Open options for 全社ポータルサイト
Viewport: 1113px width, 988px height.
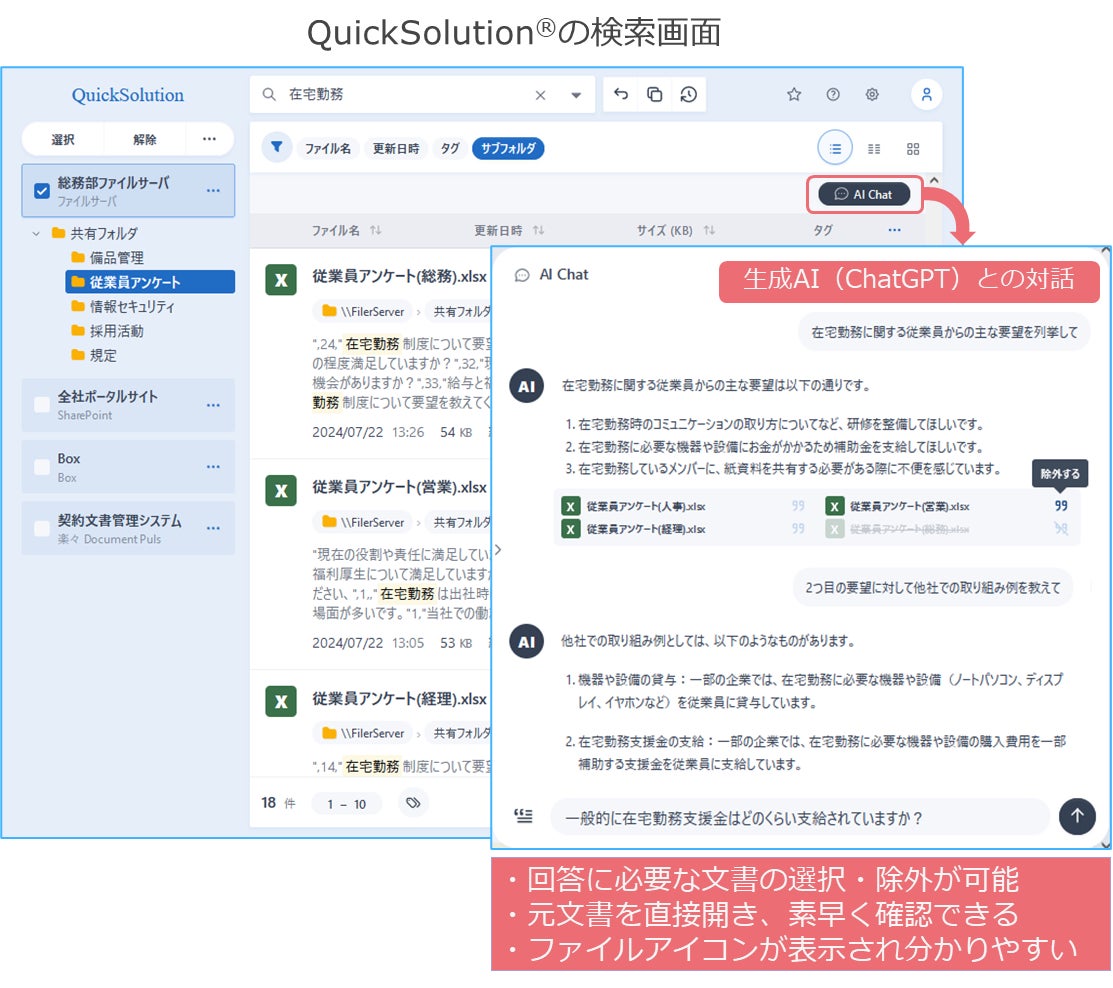point(213,405)
